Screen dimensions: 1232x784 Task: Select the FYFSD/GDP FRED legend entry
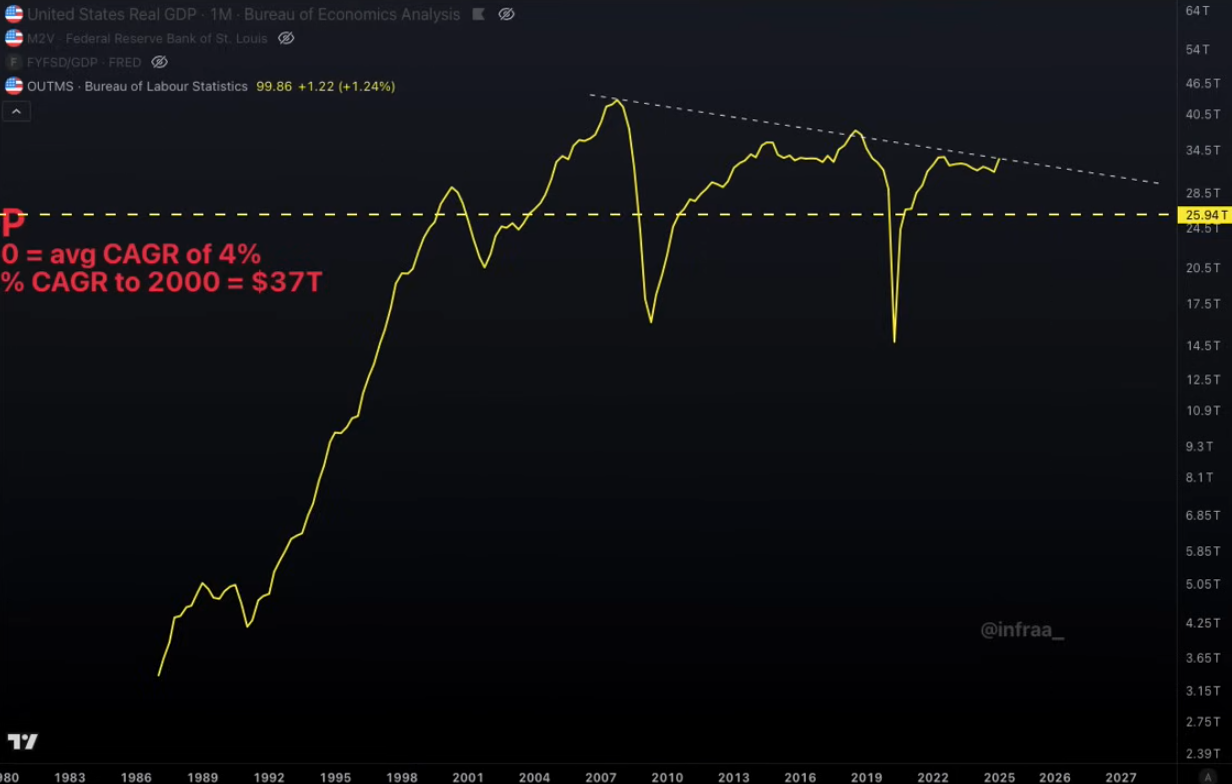[84, 62]
